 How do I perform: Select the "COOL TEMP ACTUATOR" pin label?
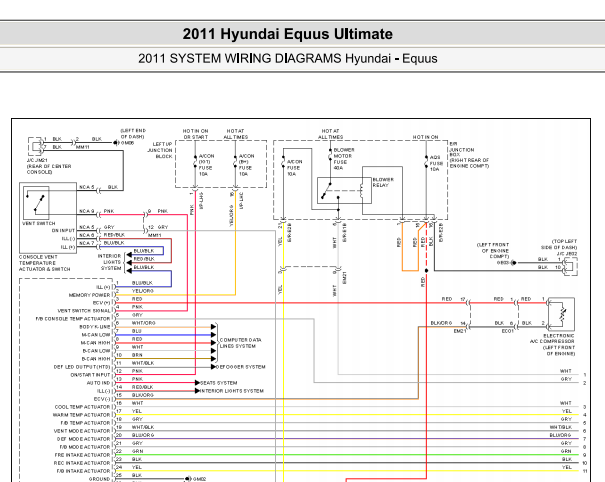click(x=82, y=407)
